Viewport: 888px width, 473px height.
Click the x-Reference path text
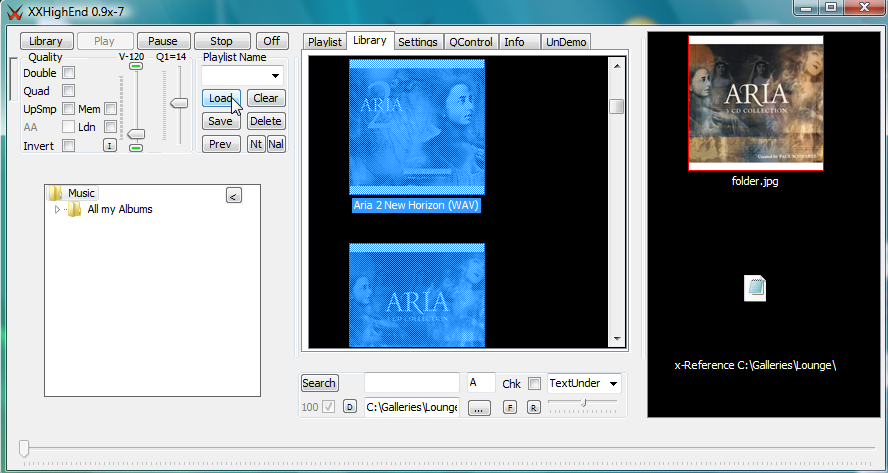pyautogui.click(x=755, y=365)
